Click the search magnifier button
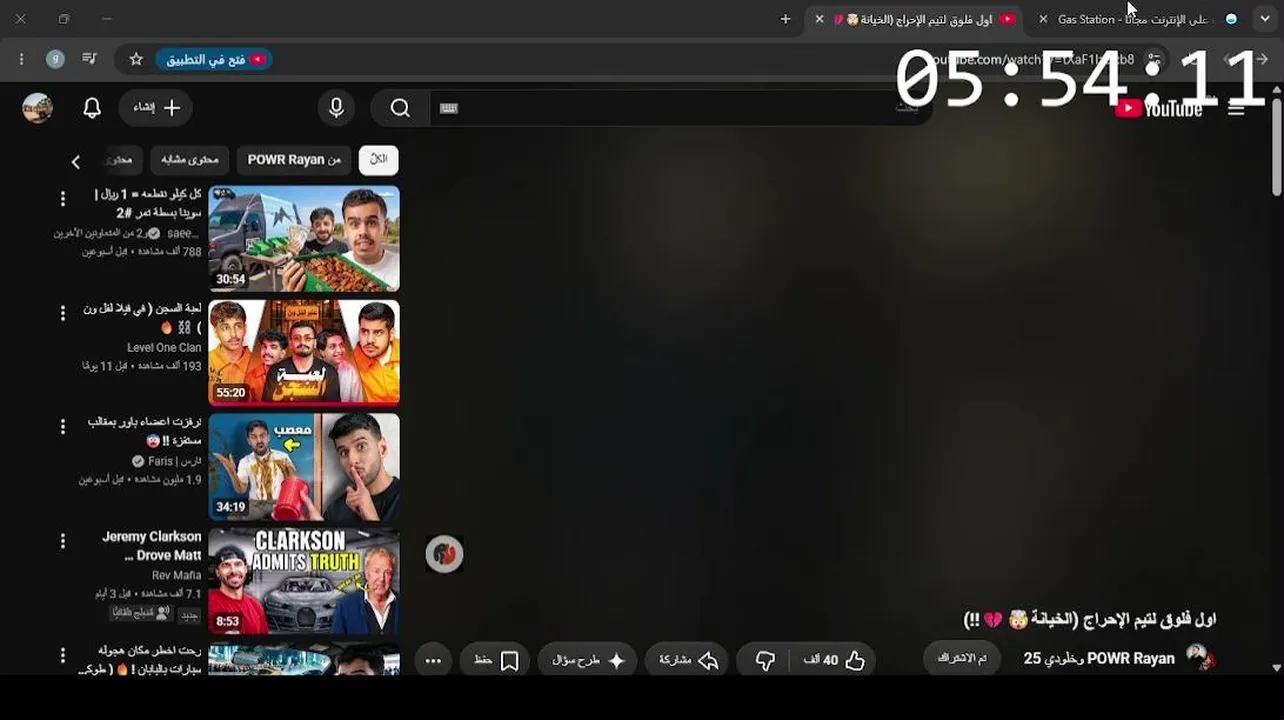 [x=400, y=108]
